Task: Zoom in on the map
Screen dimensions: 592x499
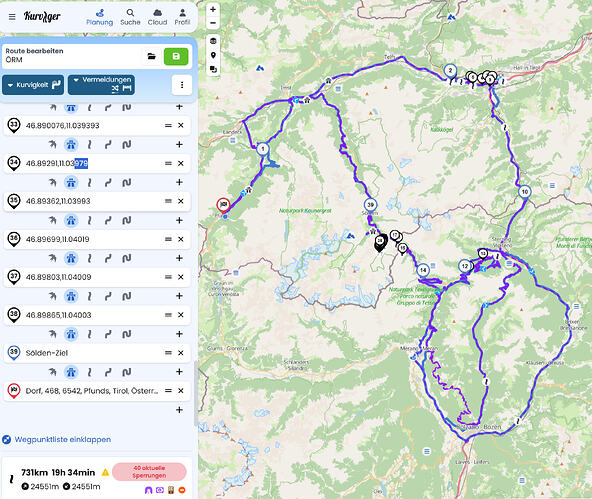Action: click(213, 9)
